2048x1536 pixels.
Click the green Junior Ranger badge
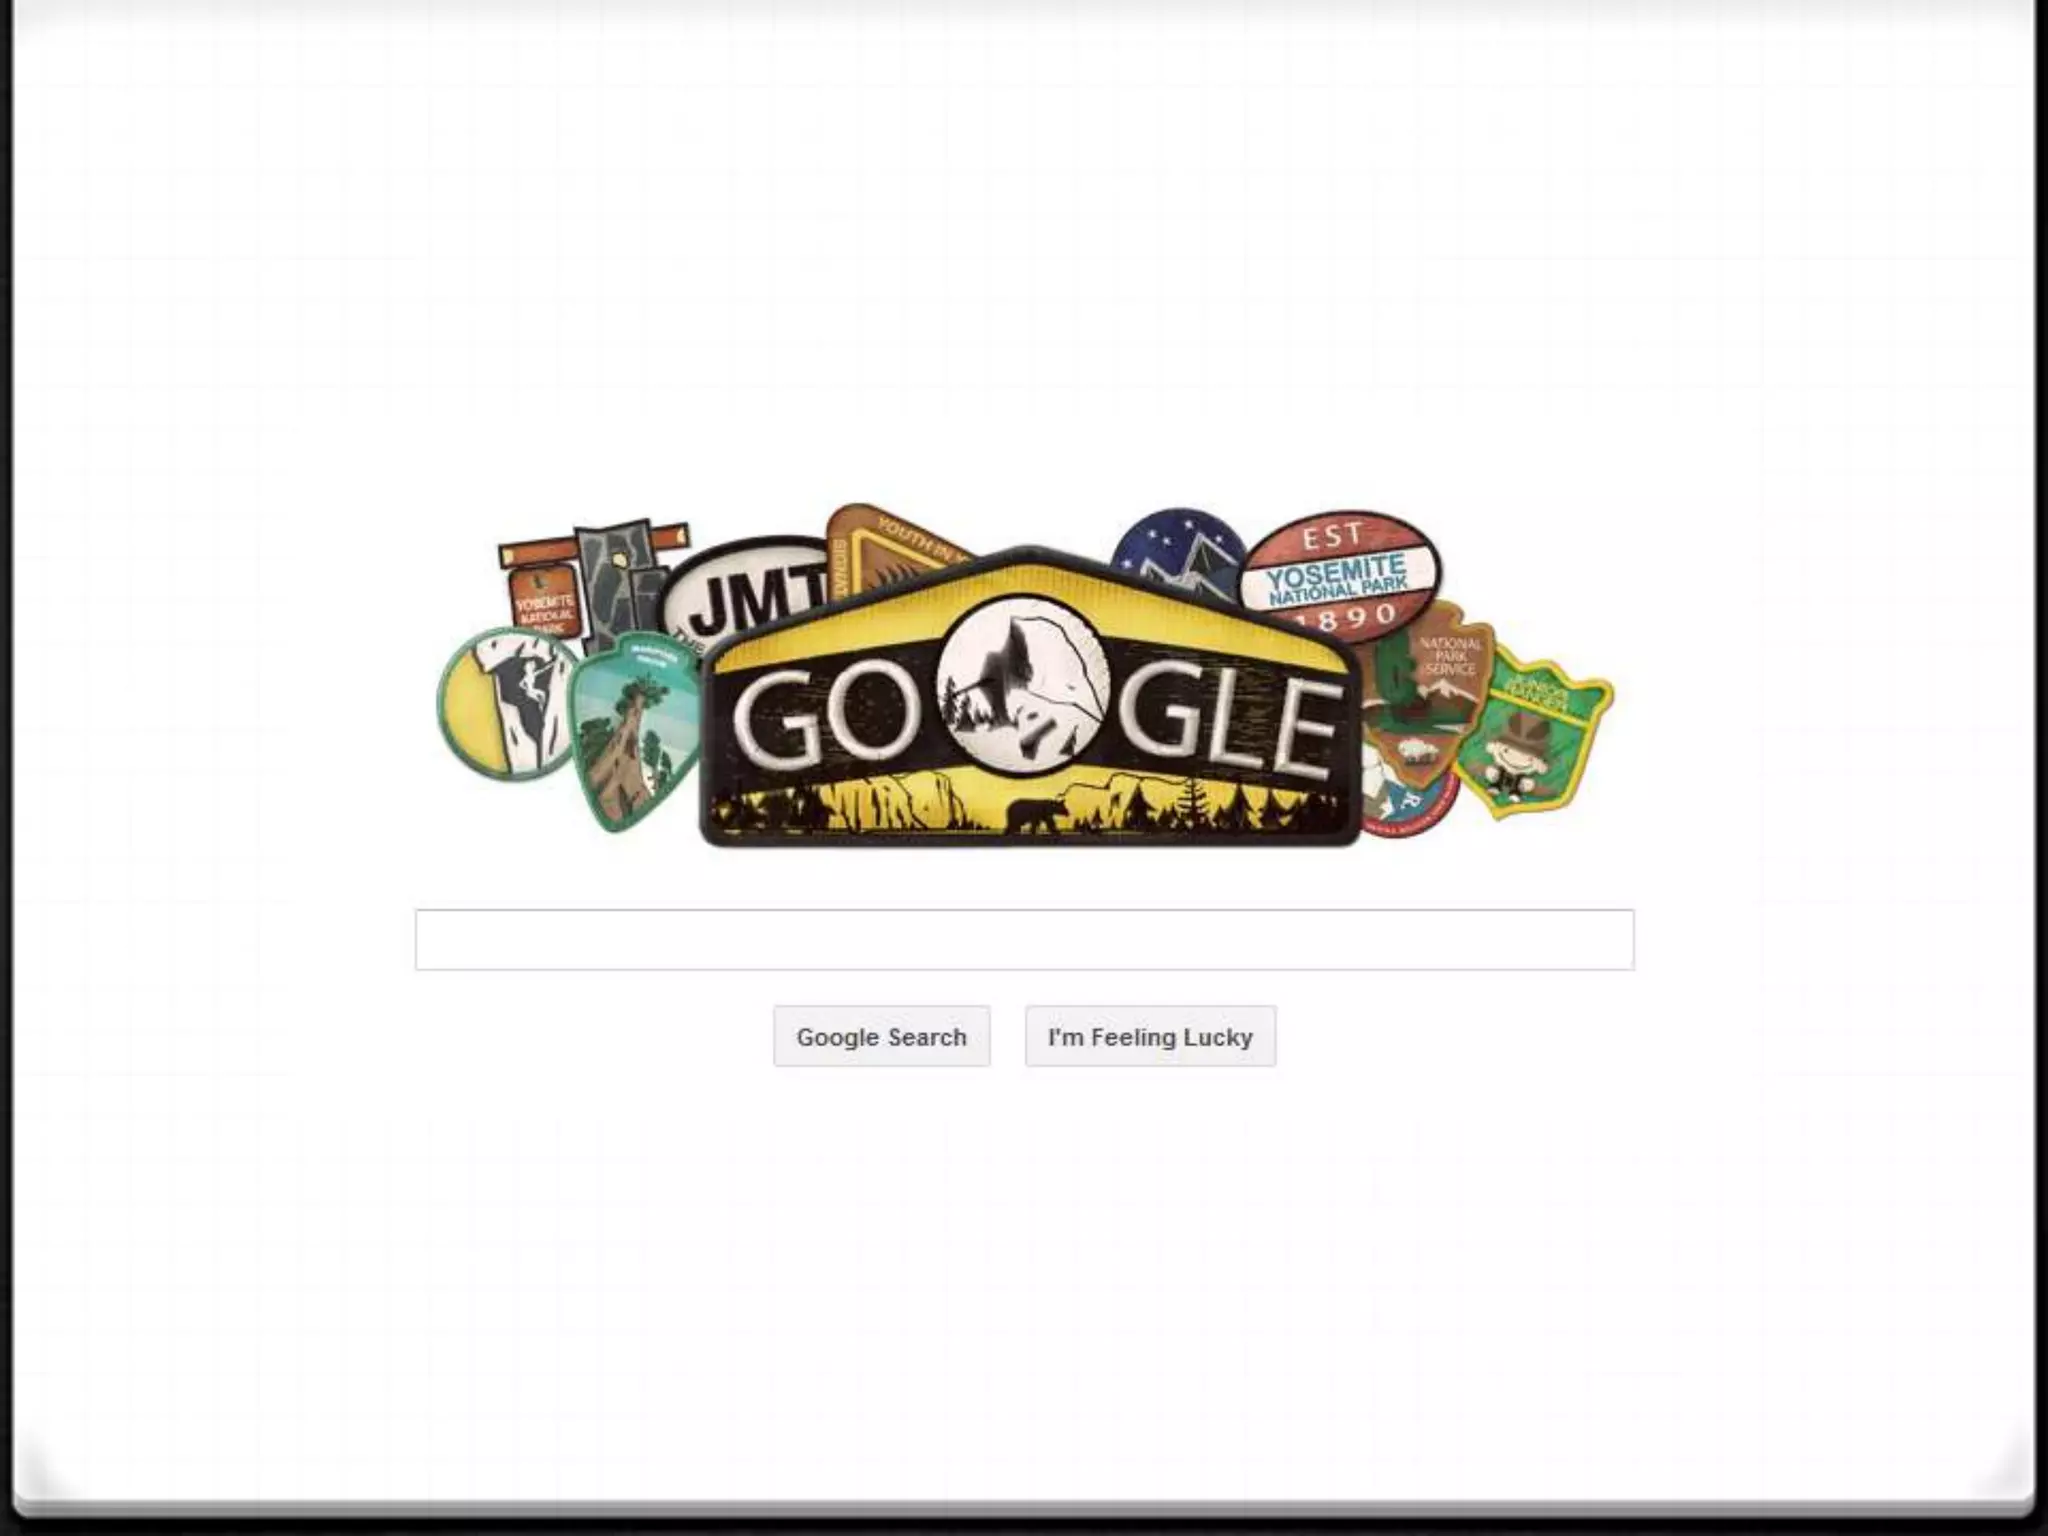tap(1534, 732)
